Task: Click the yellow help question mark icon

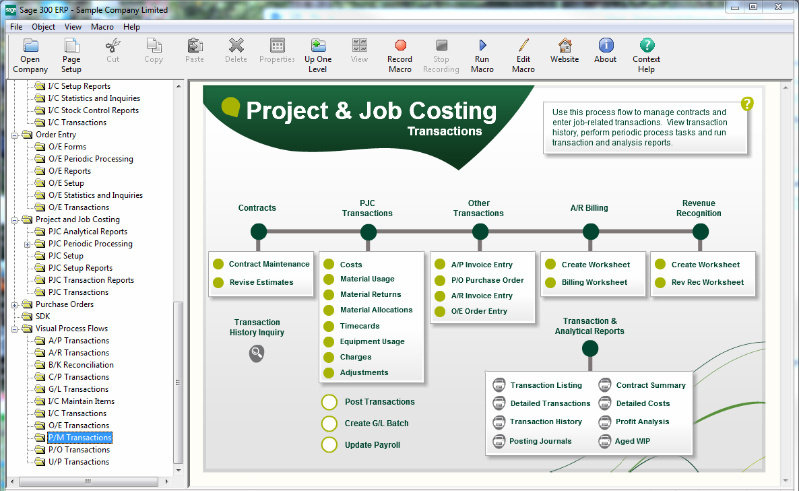Action: click(x=747, y=104)
